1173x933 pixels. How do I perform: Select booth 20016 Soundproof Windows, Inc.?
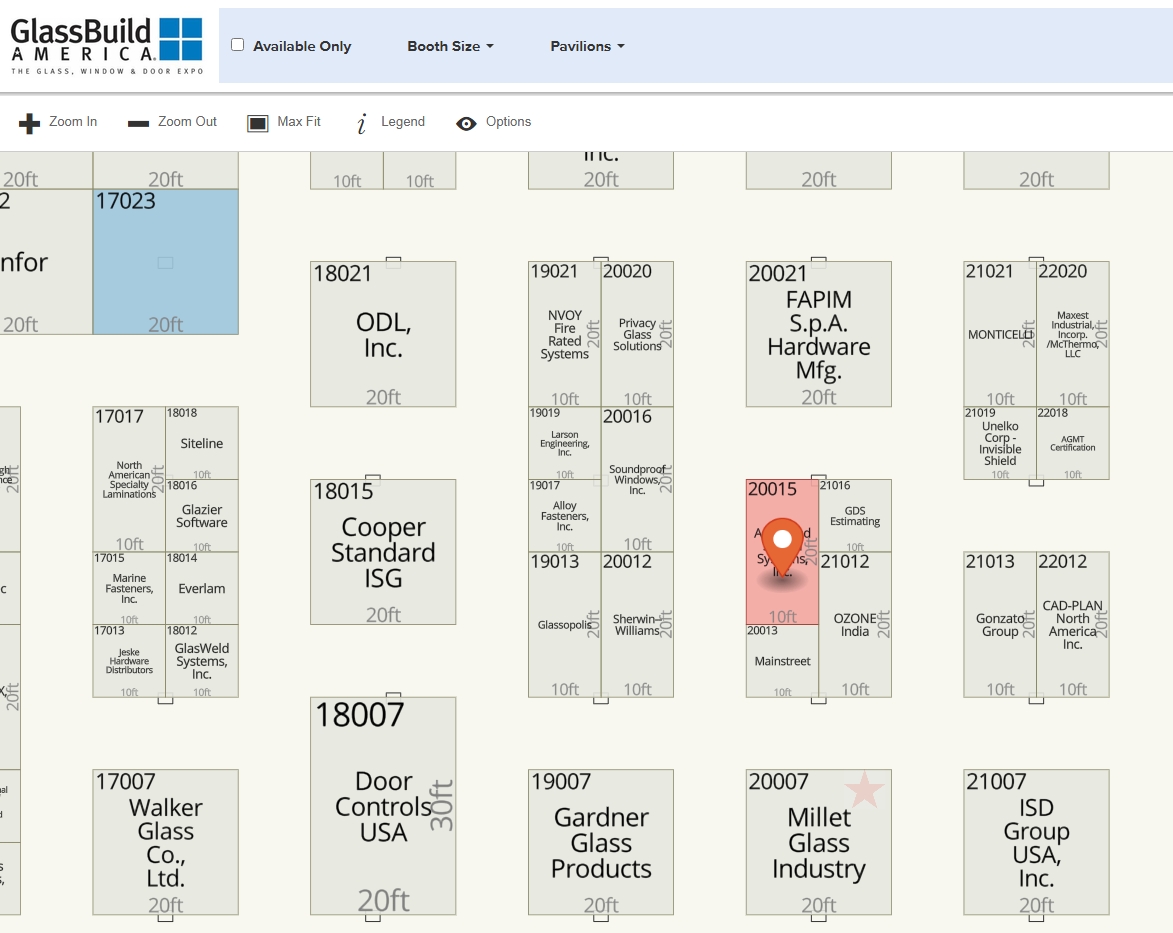pyautogui.click(x=637, y=480)
